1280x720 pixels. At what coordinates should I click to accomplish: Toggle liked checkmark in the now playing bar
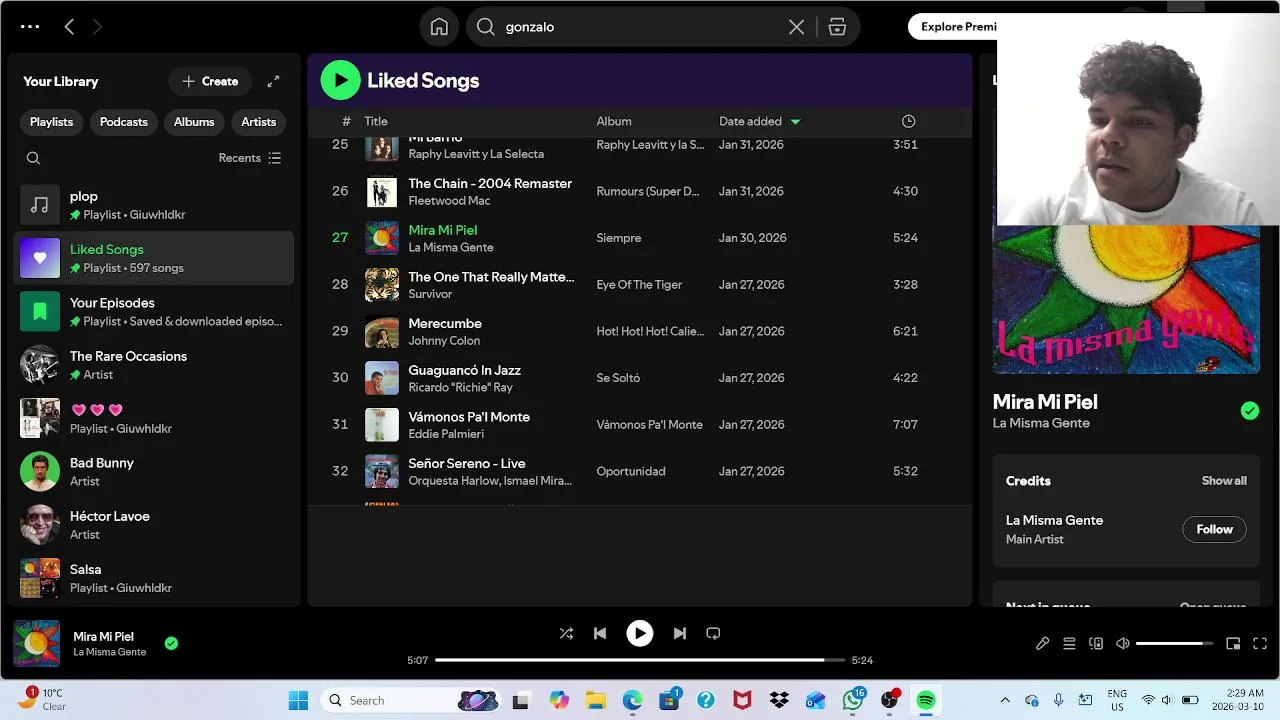tap(171, 643)
